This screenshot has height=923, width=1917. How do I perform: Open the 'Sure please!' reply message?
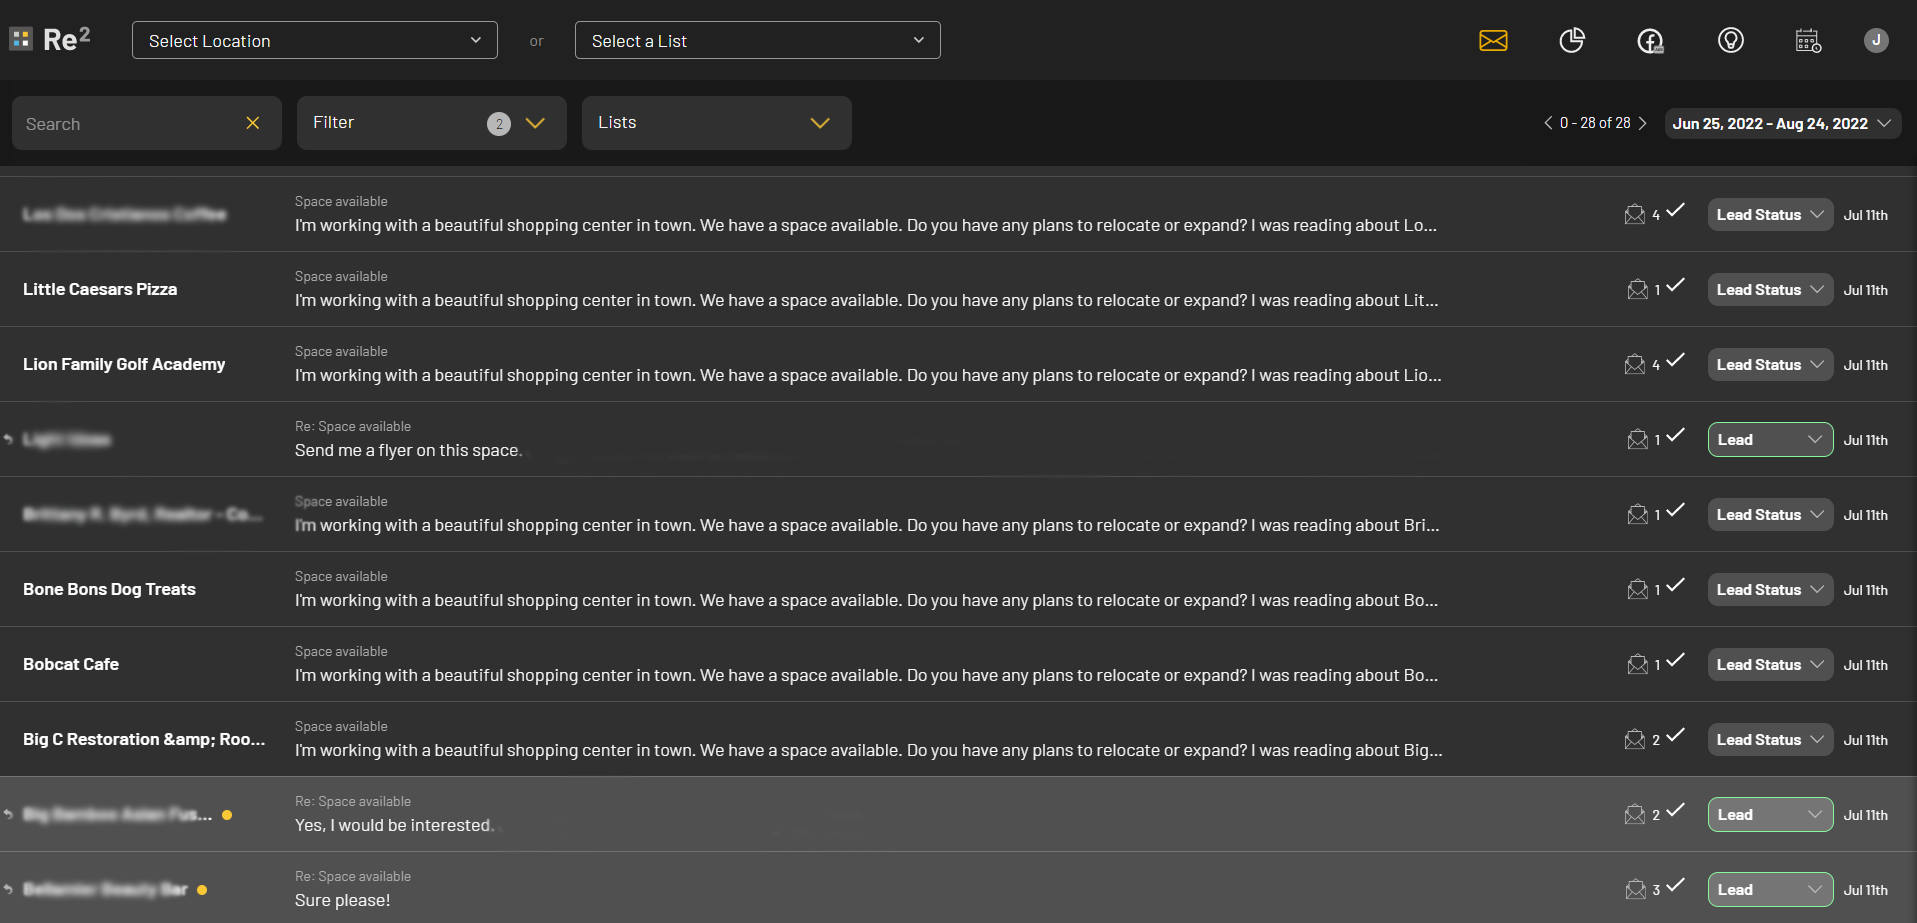click(x=343, y=900)
